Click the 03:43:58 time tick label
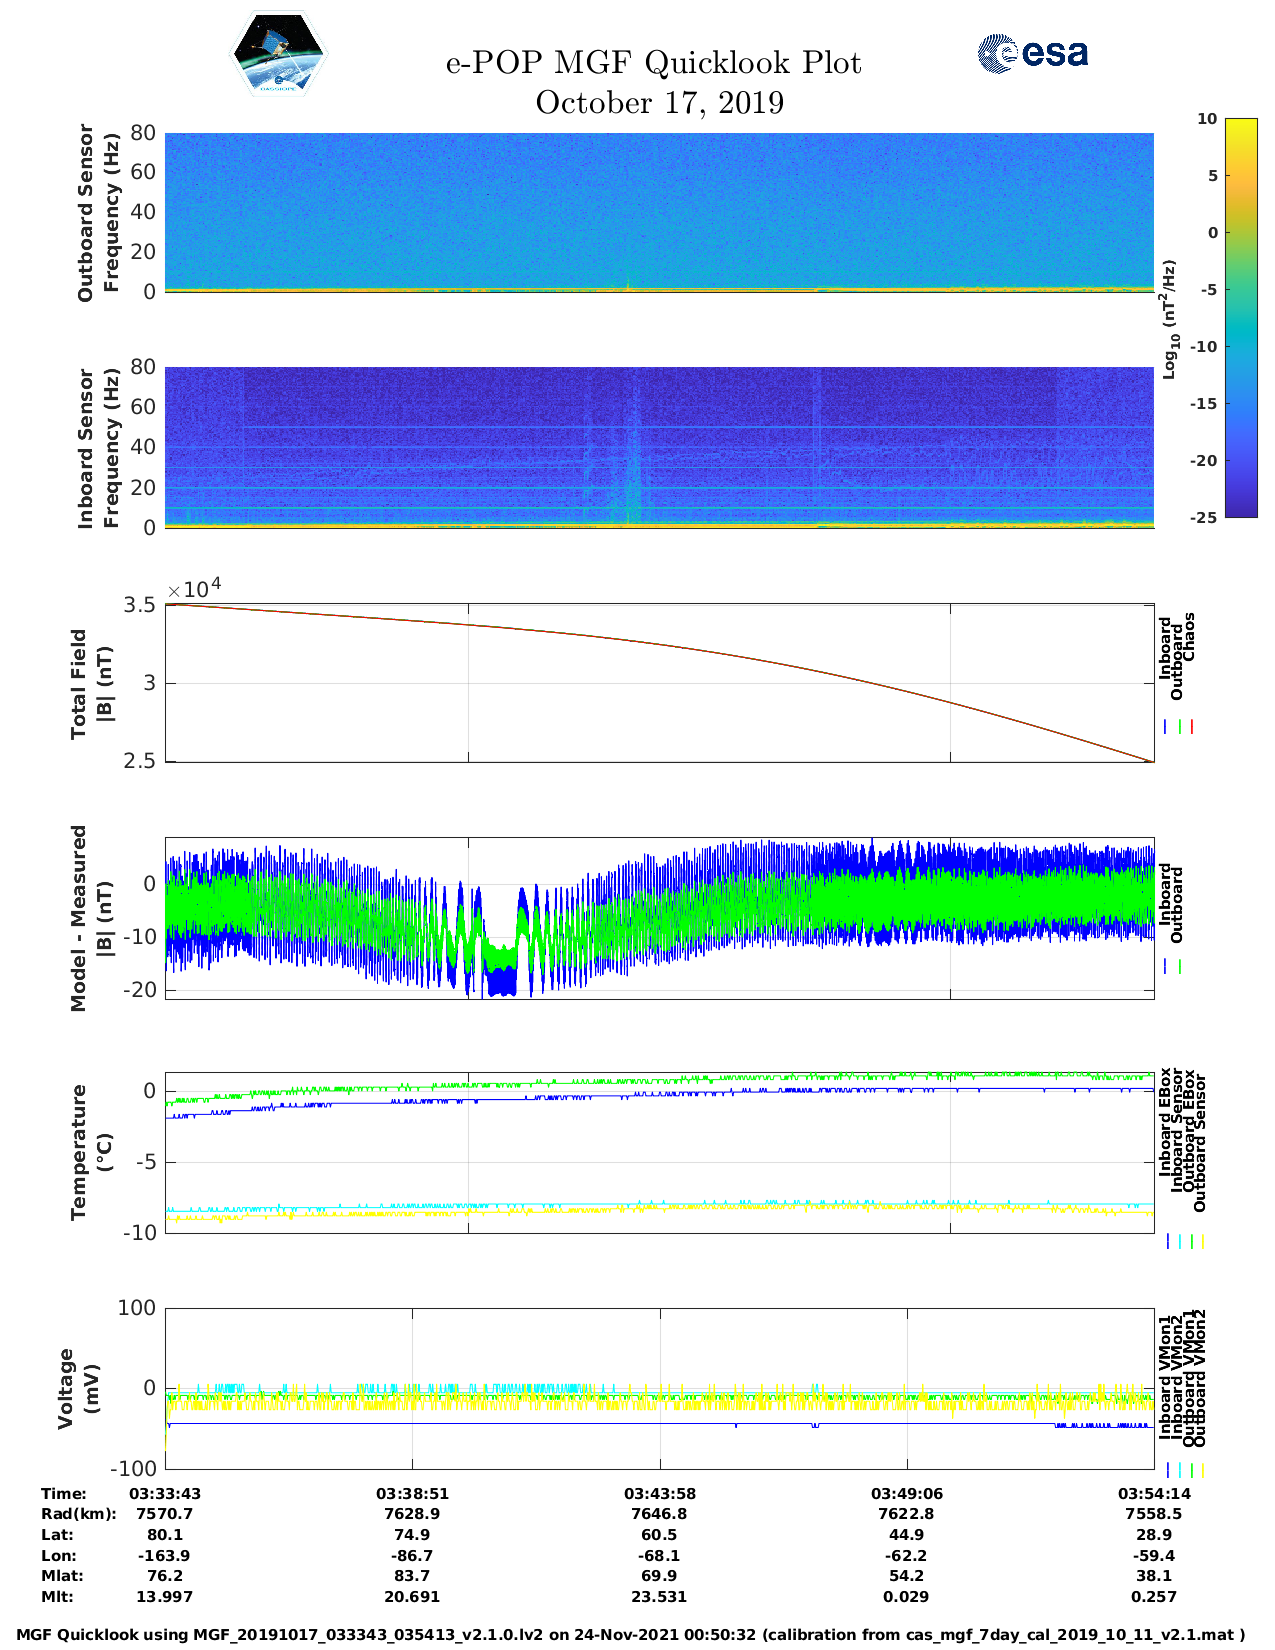Viewport: 1275px width, 1650px height. pos(659,1494)
